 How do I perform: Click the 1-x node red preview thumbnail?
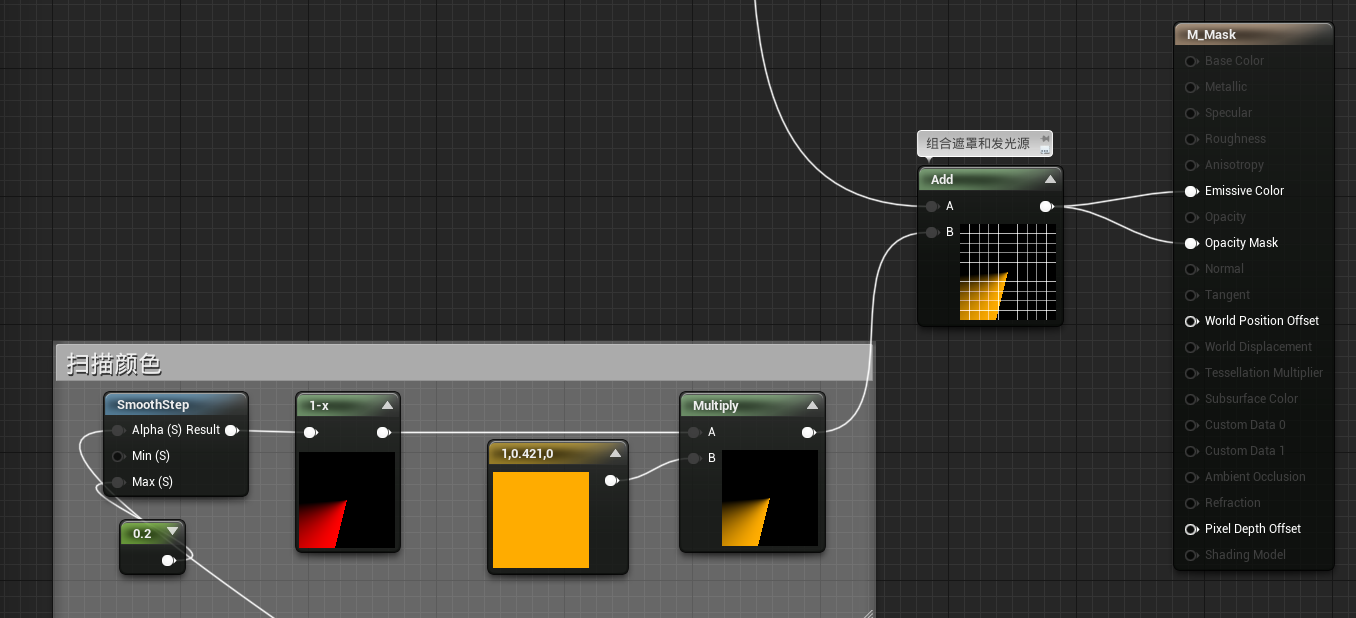(x=347, y=500)
